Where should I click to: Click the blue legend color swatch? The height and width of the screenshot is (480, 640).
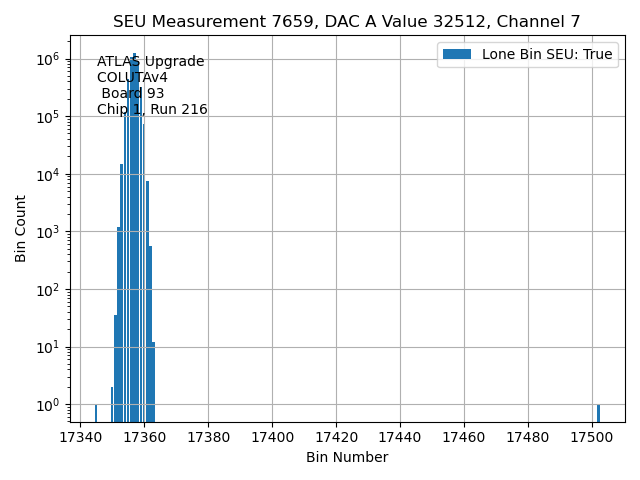(458, 54)
